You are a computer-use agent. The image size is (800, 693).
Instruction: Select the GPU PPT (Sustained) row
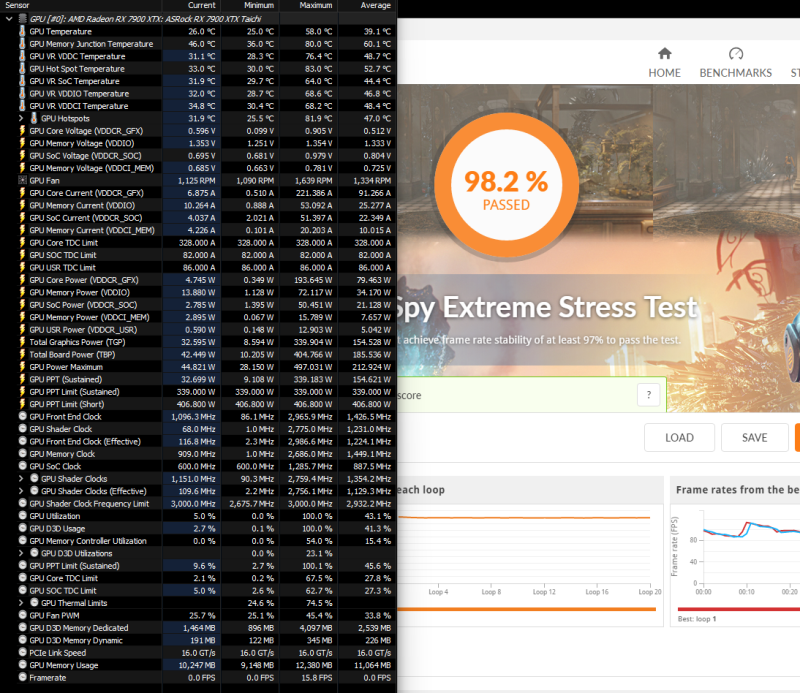198,379
